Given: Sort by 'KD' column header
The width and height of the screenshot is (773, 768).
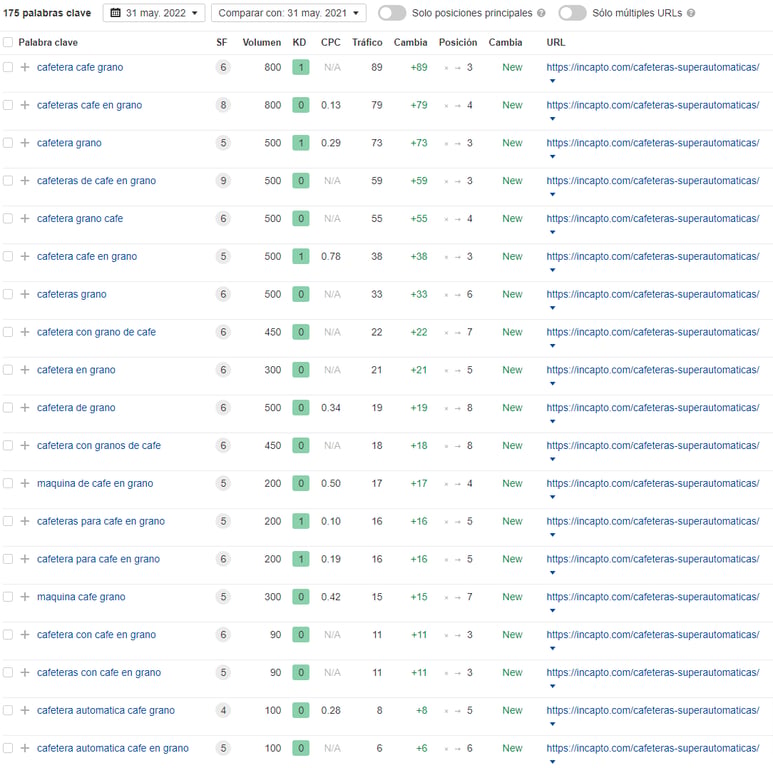Looking at the screenshot, I should 299,42.
